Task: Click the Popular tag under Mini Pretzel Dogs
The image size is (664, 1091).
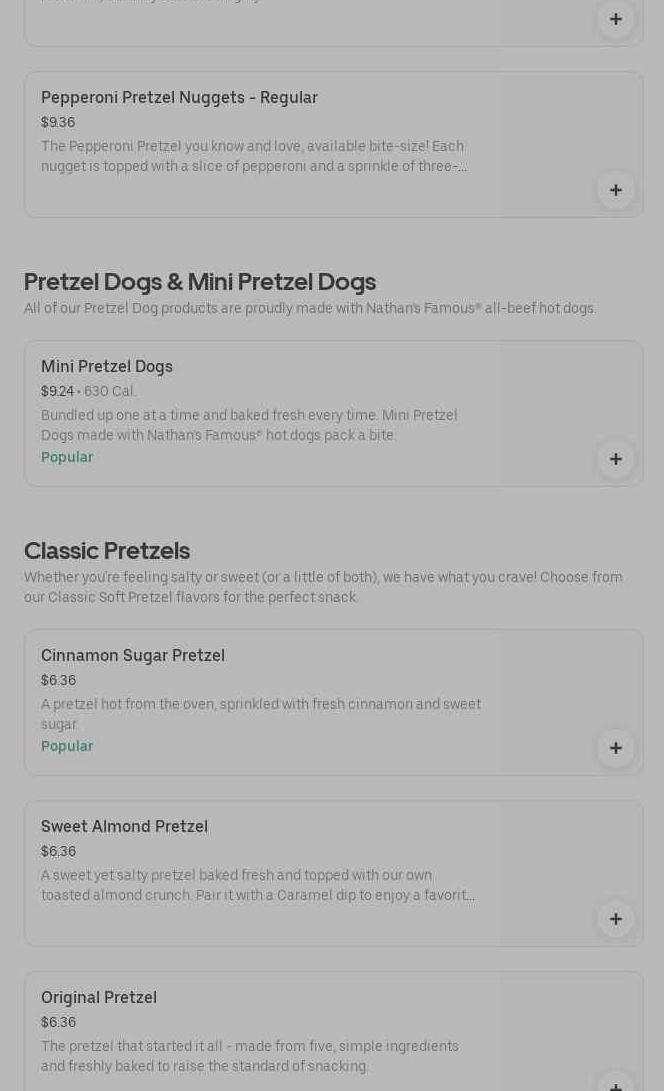Action: (67, 457)
